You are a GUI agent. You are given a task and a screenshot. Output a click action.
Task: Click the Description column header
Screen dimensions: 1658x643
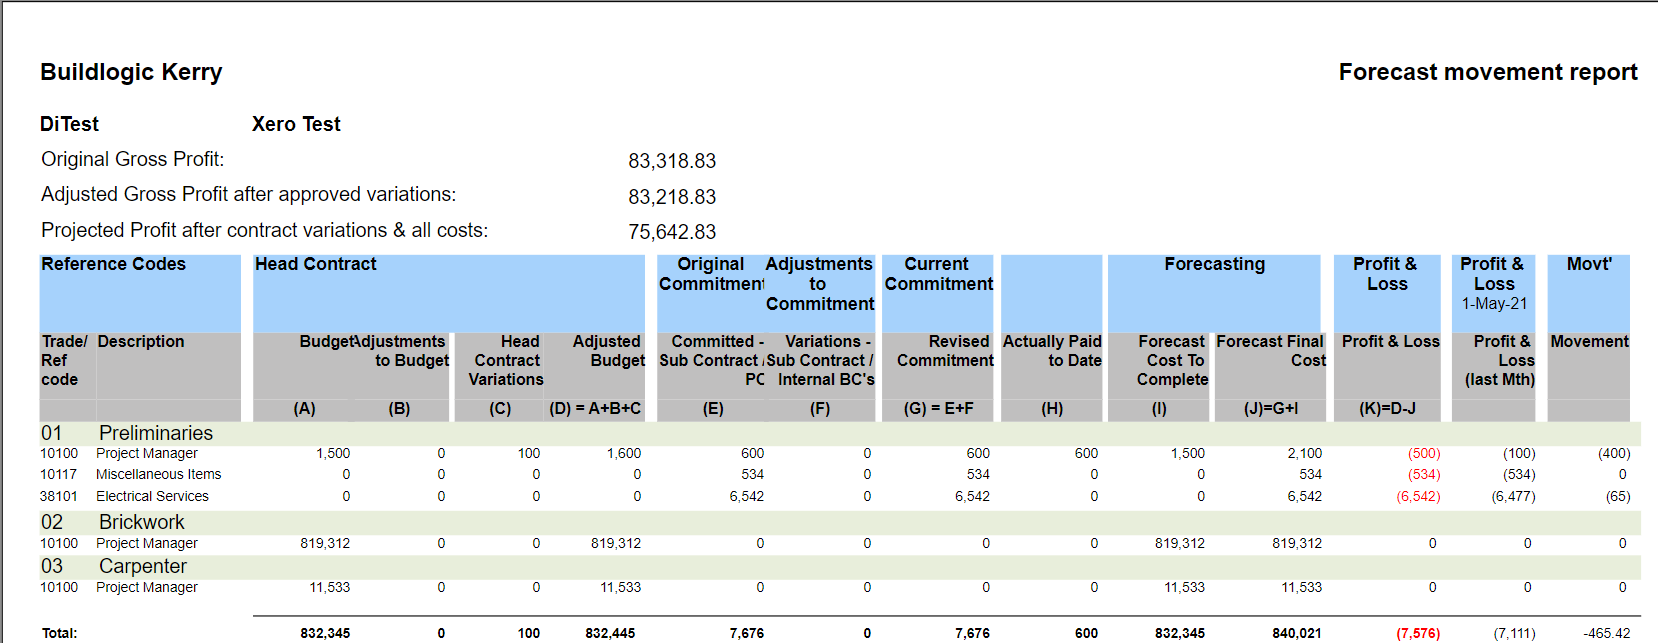click(x=141, y=342)
